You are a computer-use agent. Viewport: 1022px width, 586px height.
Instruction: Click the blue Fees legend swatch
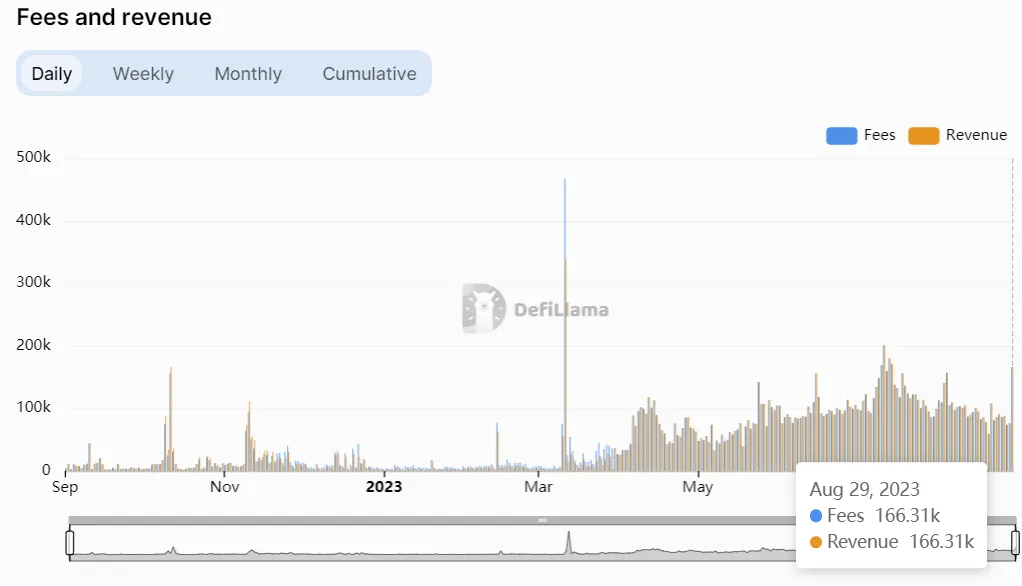coord(841,136)
